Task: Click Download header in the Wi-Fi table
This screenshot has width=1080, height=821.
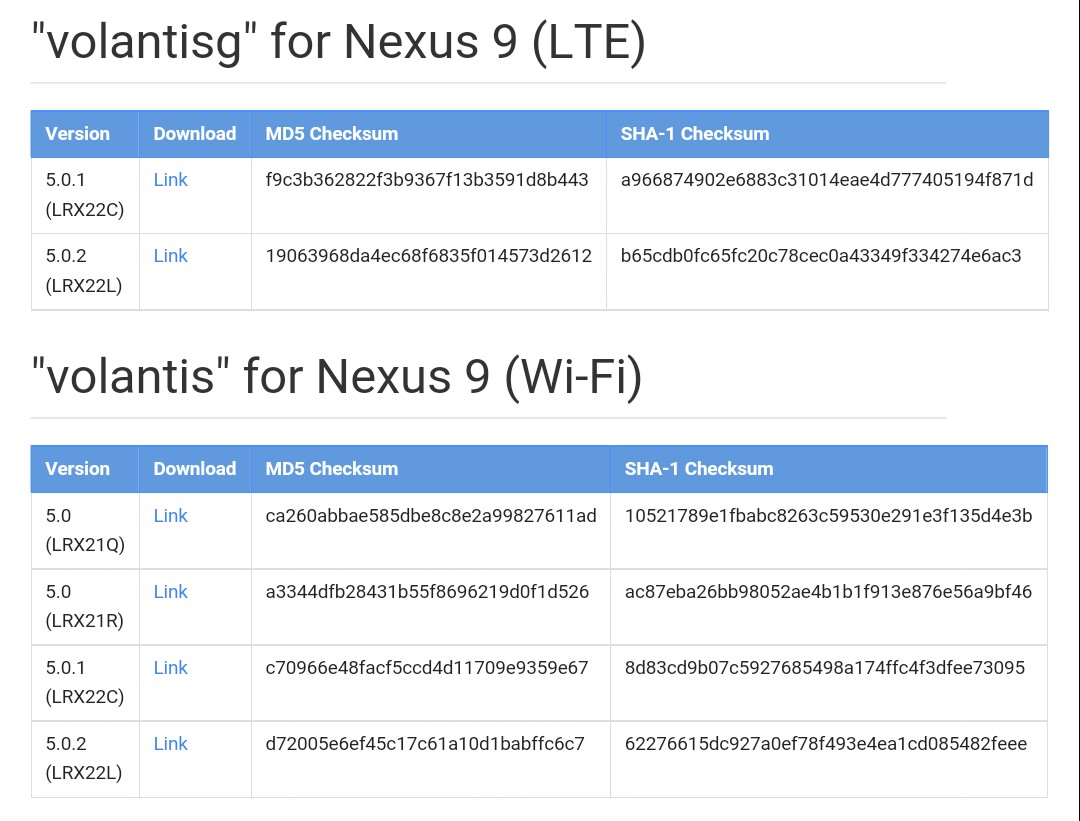Action: [194, 469]
